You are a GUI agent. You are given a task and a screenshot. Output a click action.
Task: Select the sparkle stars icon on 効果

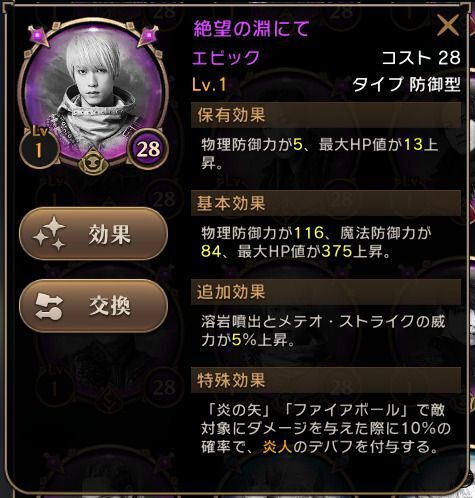(49, 234)
